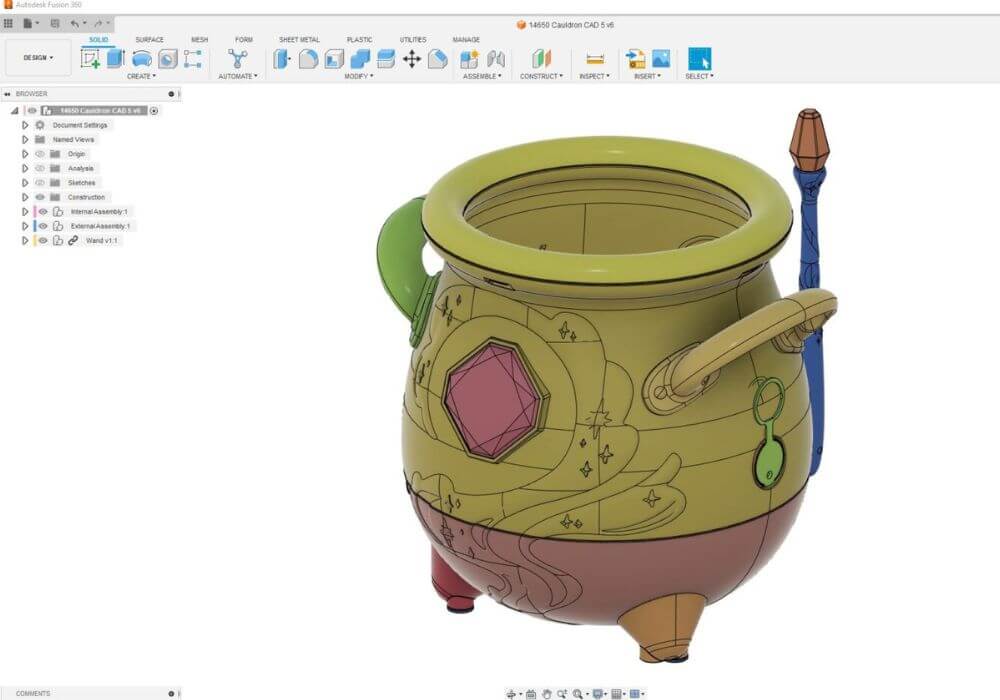The image size is (1000, 700).
Task: Switch to the Form tab
Action: click(x=244, y=40)
